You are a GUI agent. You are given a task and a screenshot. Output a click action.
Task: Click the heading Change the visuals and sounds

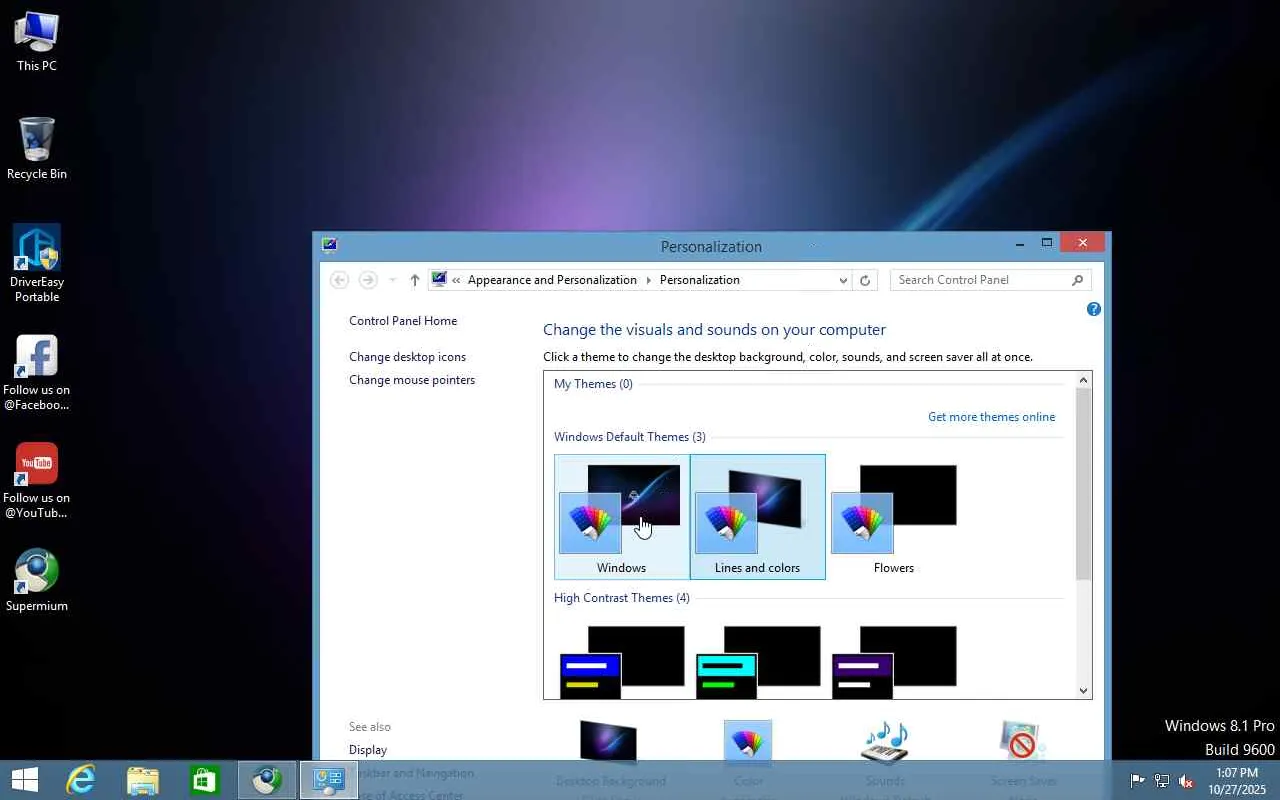pos(714,330)
